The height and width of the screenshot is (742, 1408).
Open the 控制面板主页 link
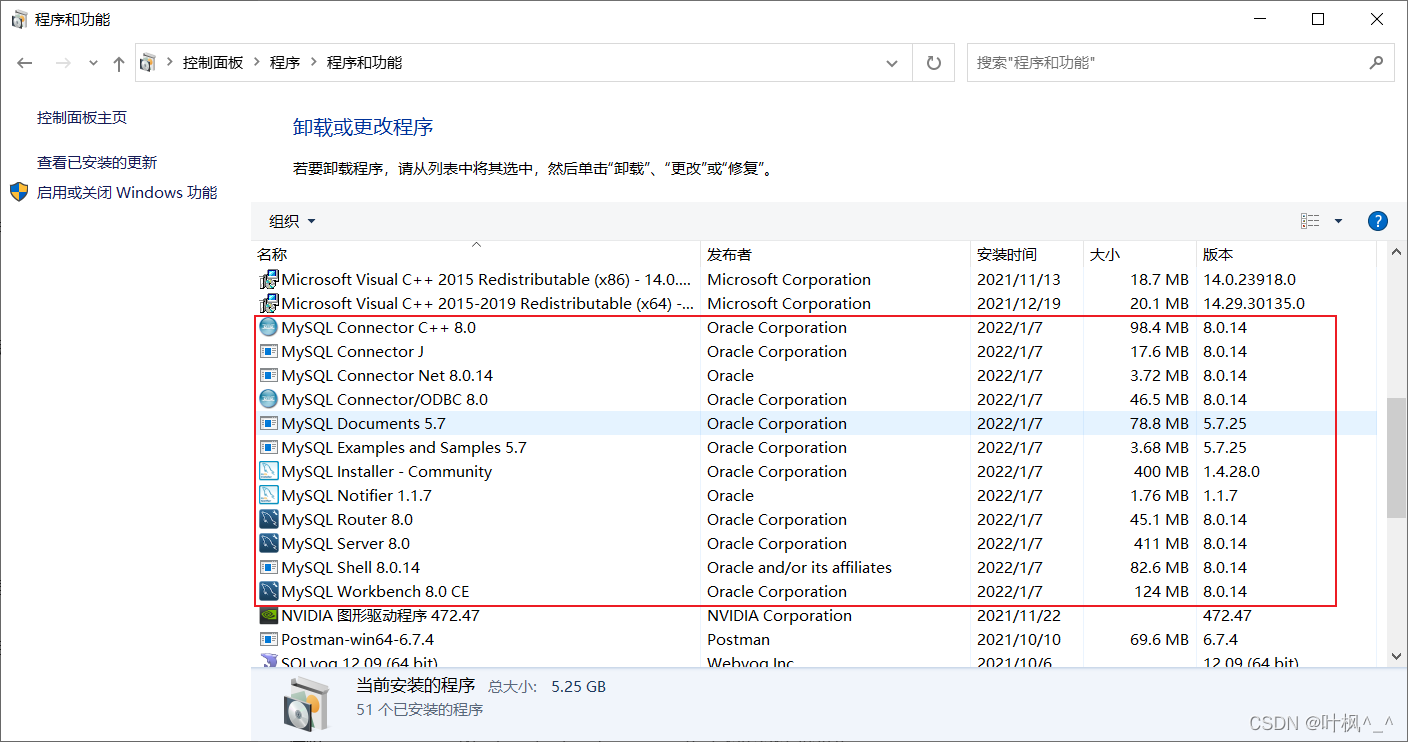pyautogui.click(x=82, y=118)
